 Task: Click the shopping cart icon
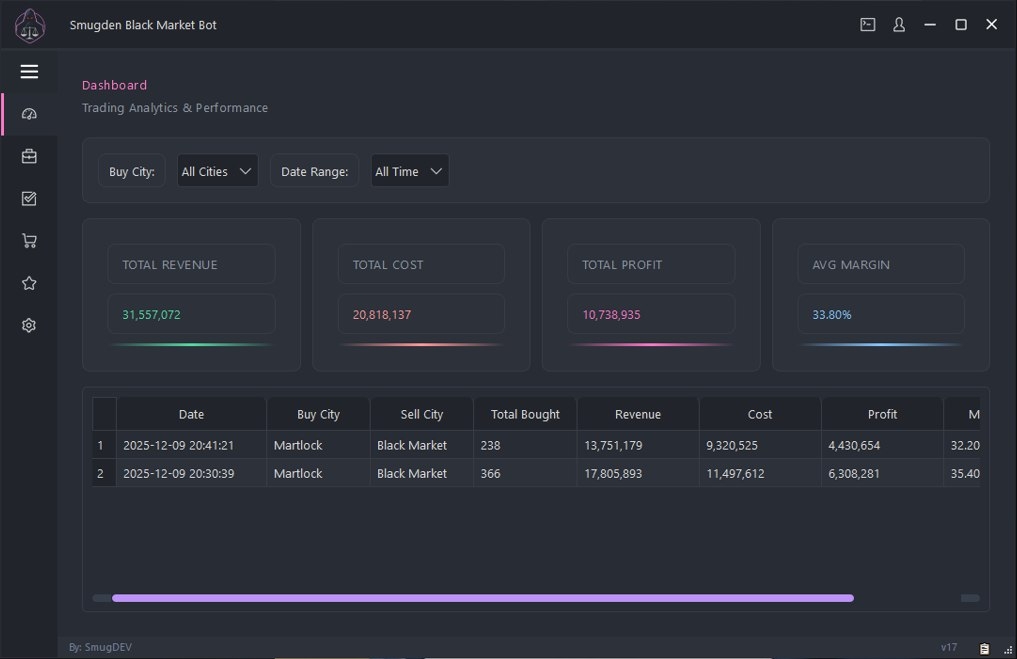click(28, 240)
